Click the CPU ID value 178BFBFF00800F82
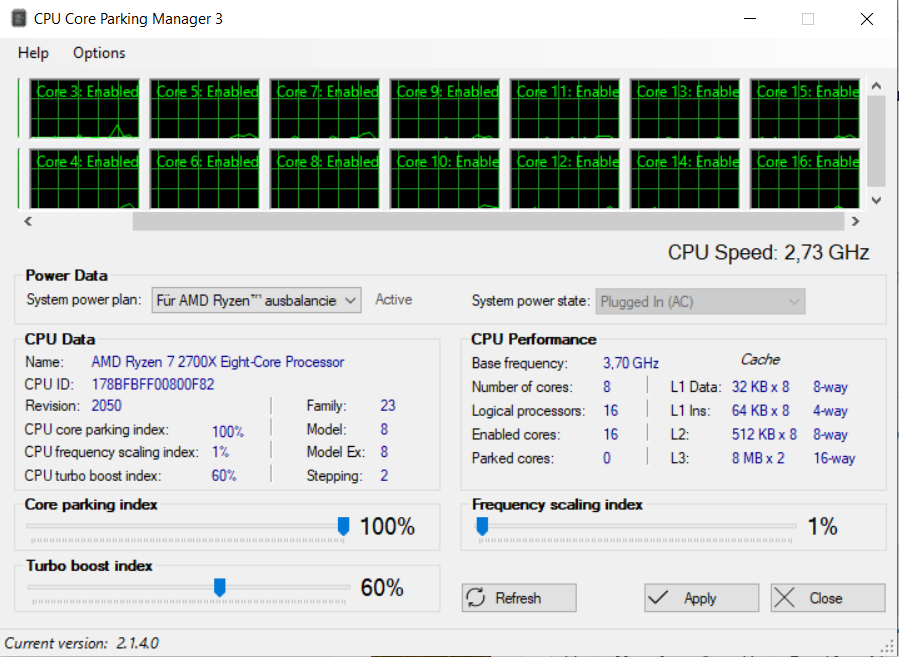899x657 pixels. click(153, 384)
